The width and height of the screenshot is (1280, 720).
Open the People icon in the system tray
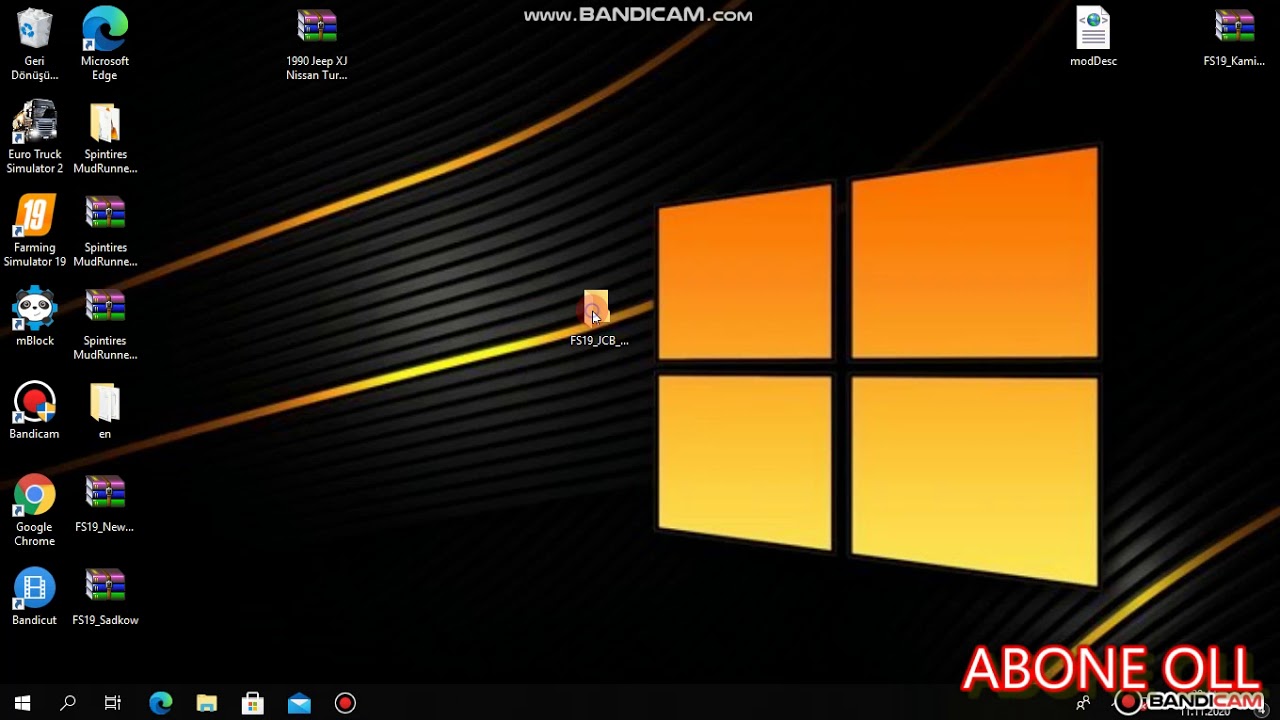1083,704
